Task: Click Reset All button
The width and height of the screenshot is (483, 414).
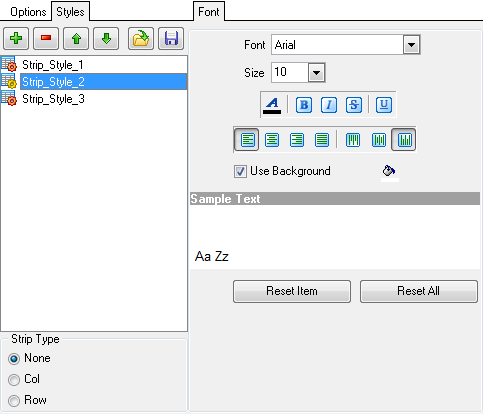Action: [419, 291]
